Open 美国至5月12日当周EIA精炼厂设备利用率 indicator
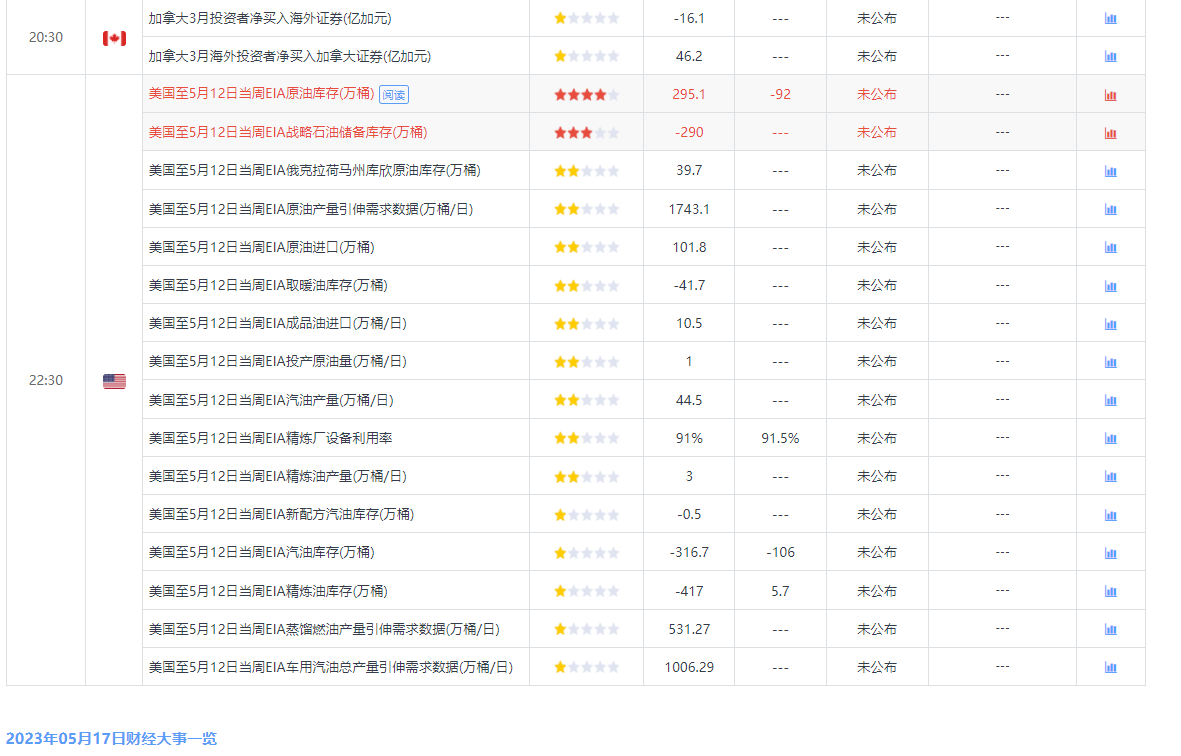 click(270, 438)
